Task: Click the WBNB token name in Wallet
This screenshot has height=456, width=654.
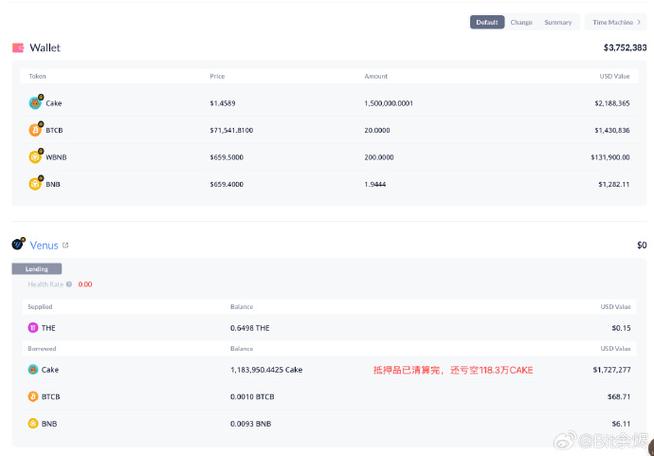Action: click(56, 157)
